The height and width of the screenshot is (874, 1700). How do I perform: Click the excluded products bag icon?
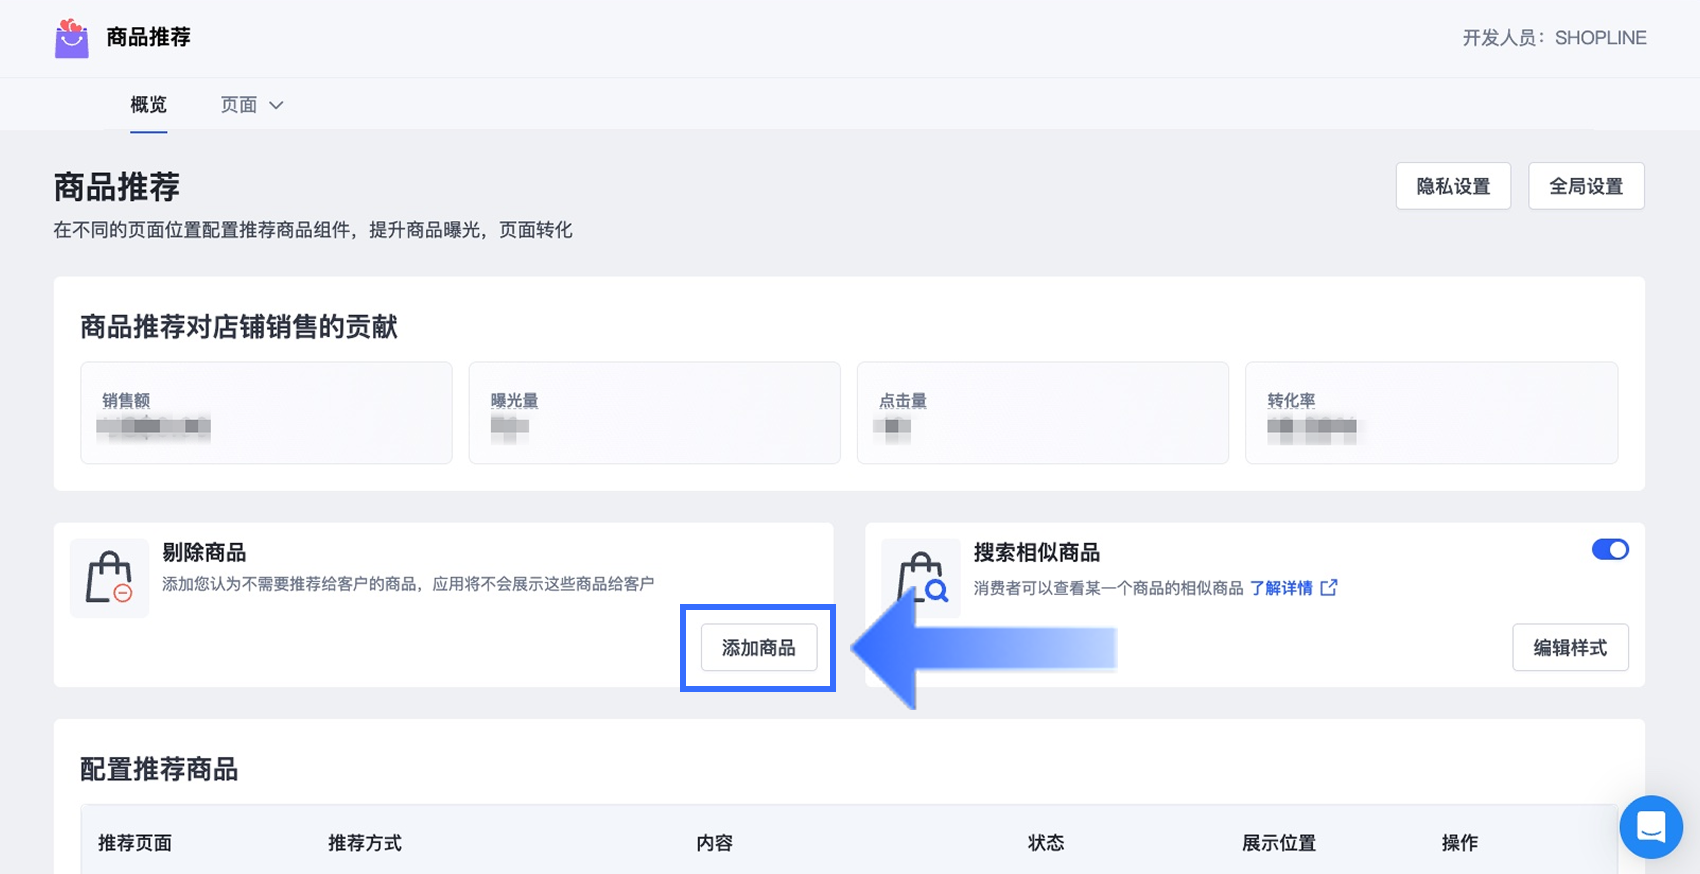(x=109, y=578)
